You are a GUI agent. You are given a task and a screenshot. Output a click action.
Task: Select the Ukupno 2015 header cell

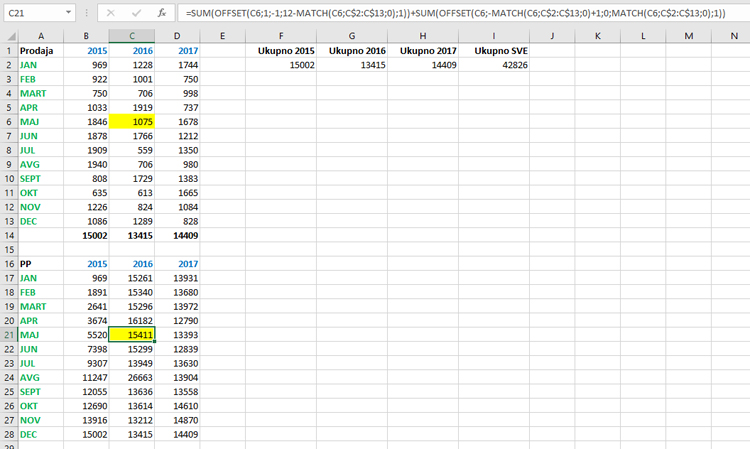281,50
